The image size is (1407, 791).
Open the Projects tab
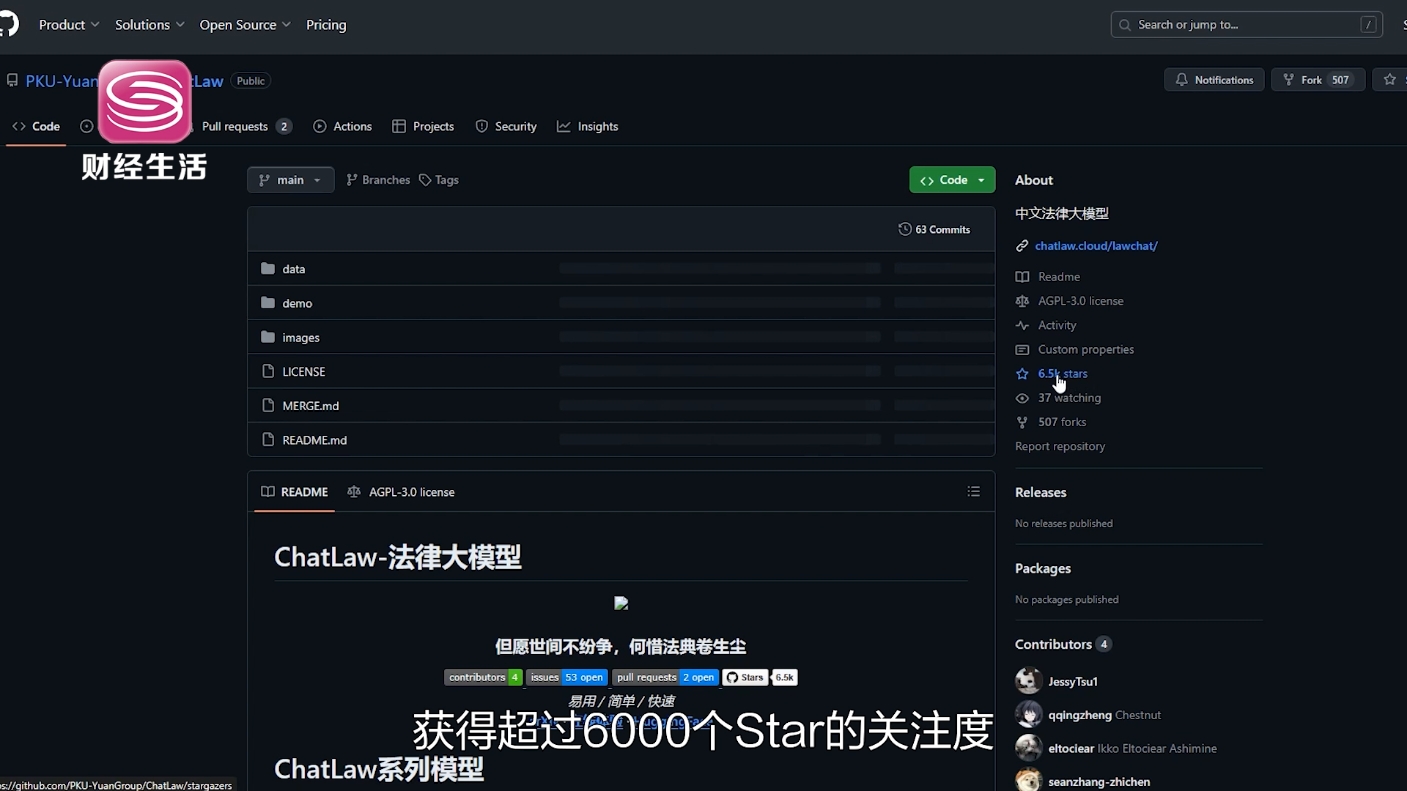pyautogui.click(x=423, y=126)
